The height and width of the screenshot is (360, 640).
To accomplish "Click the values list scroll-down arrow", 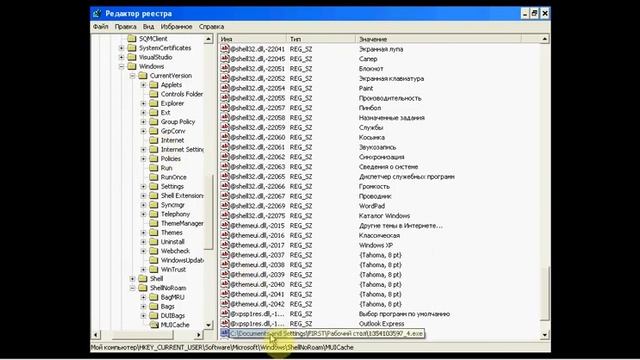I will click(544, 335).
